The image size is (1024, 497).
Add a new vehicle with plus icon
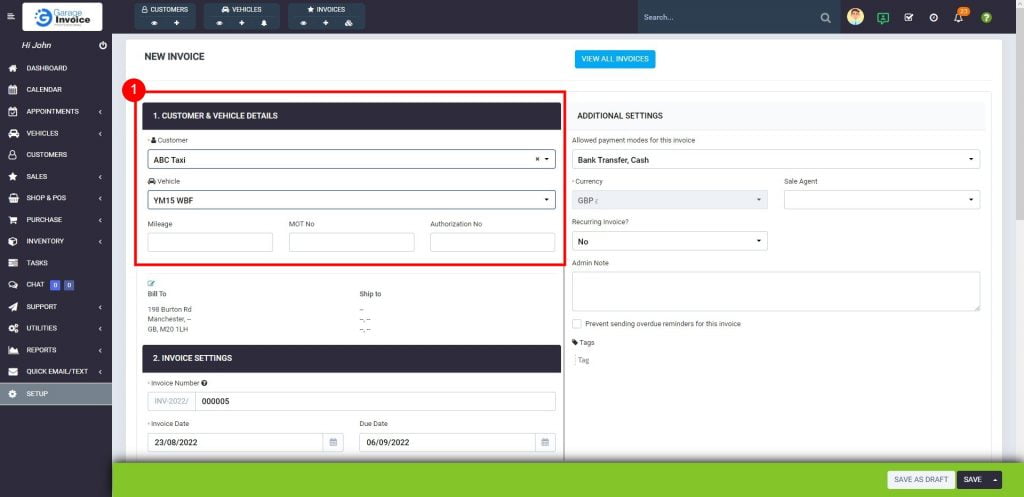pyautogui.click(x=242, y=23)
